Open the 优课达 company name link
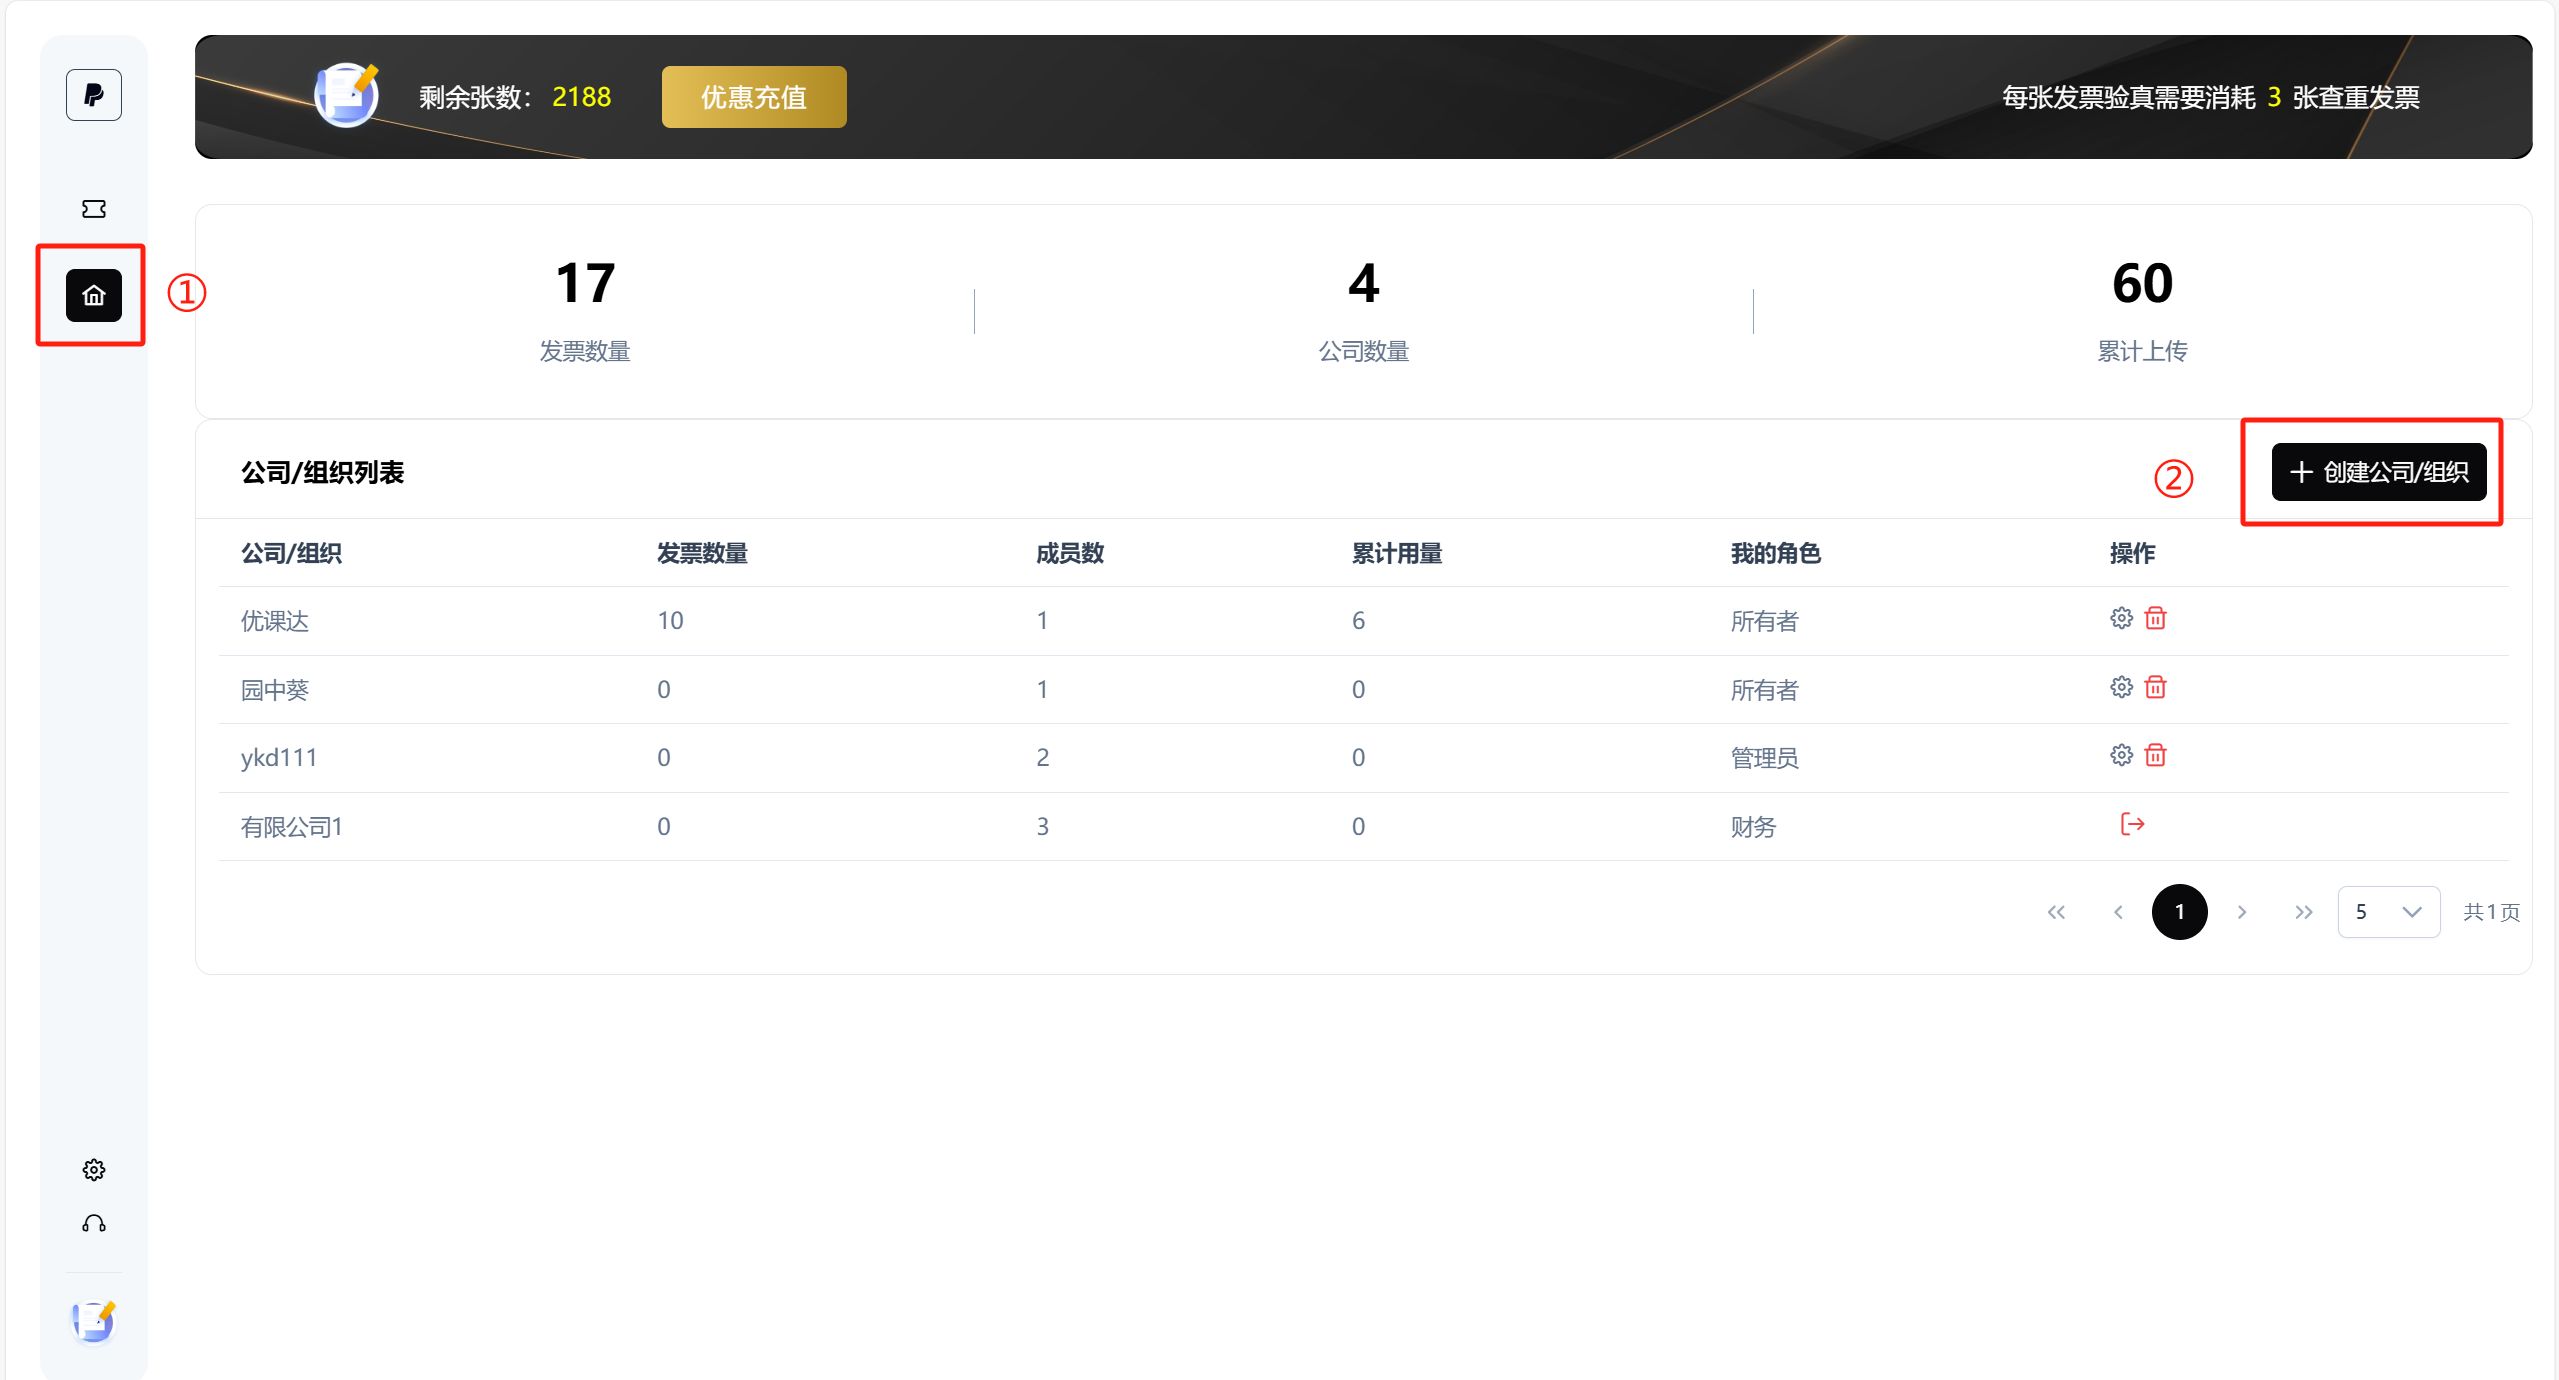The width and height of the screenshot is (2559, 1380). point(275,621)
